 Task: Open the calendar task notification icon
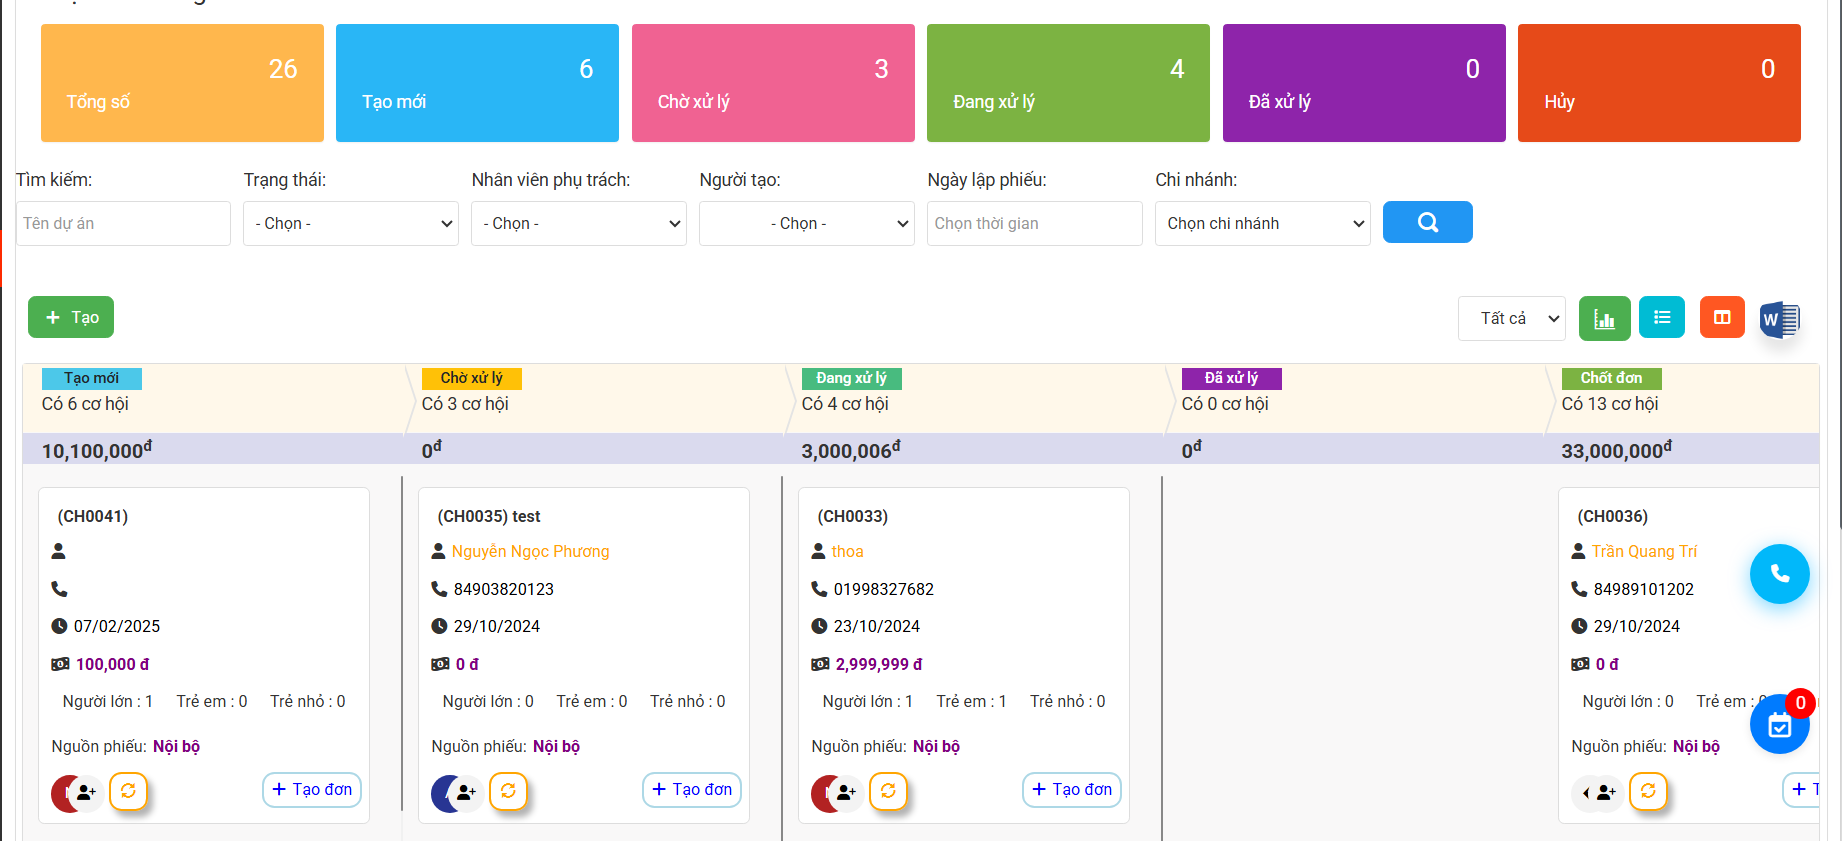click(1779, 725)
